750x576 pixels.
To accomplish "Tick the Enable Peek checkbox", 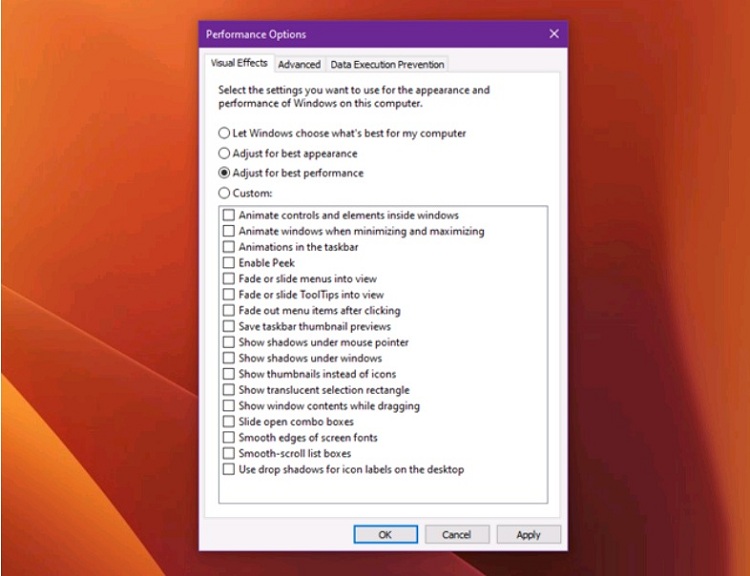I will [229, 263].
